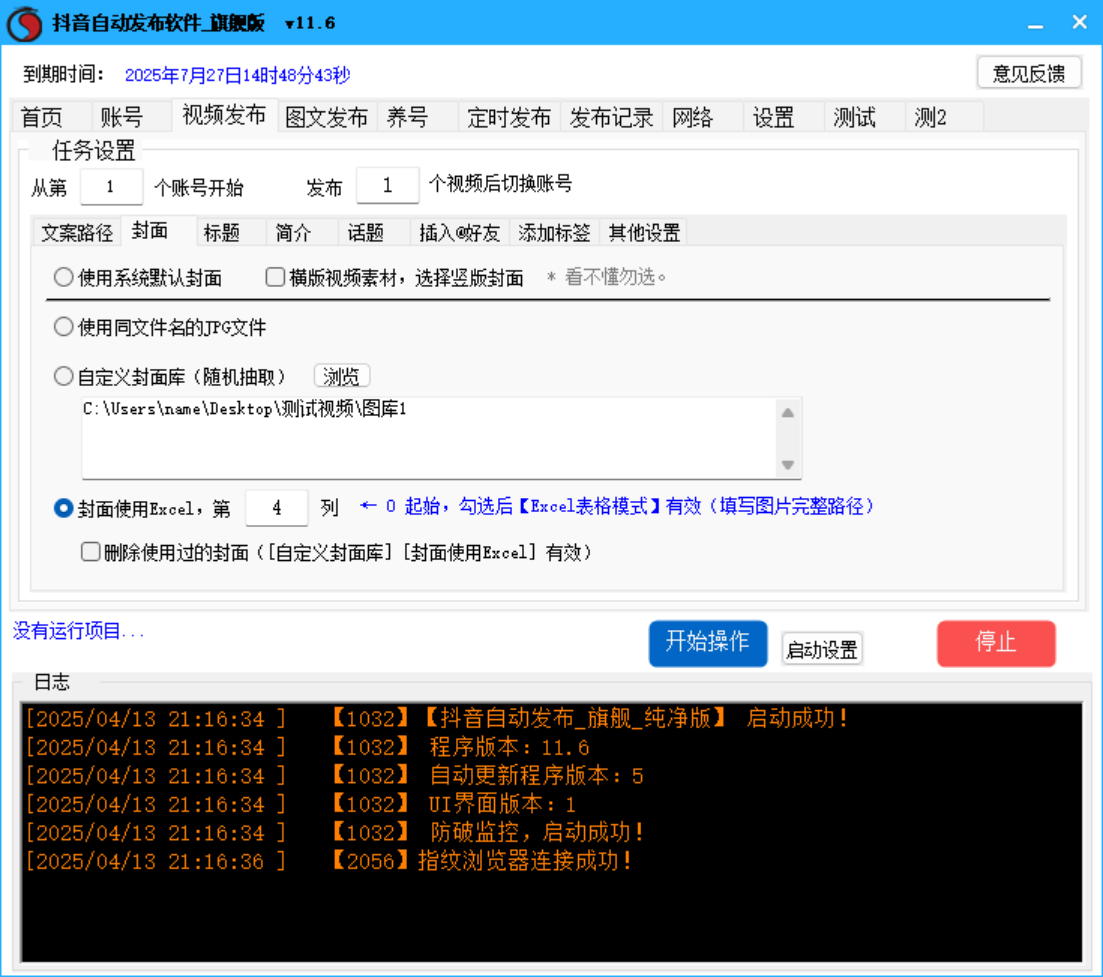Choose 自定义封面库（随机抽取） radio option
Screen dimensions: 1103x977
(170, 377)
